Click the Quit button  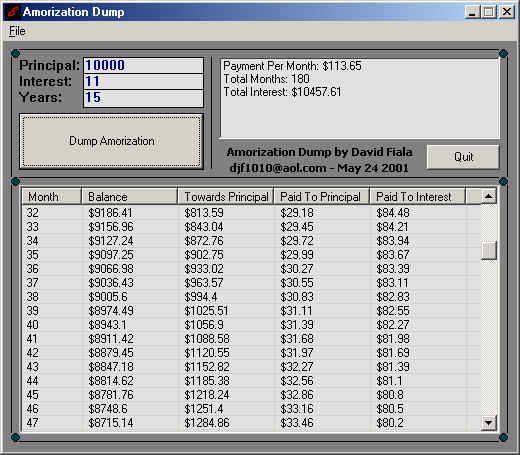pyautogui.click(x=463, y=156)
